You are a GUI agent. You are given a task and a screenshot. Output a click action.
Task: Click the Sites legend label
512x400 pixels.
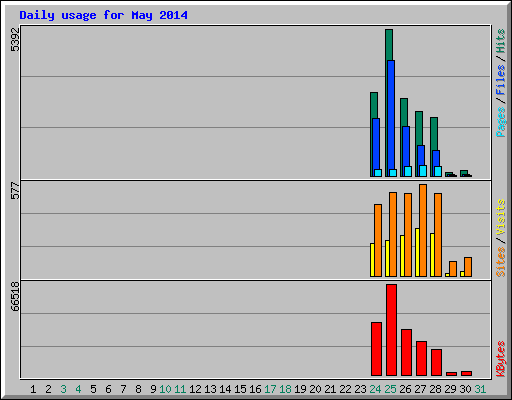click(501, 262)
